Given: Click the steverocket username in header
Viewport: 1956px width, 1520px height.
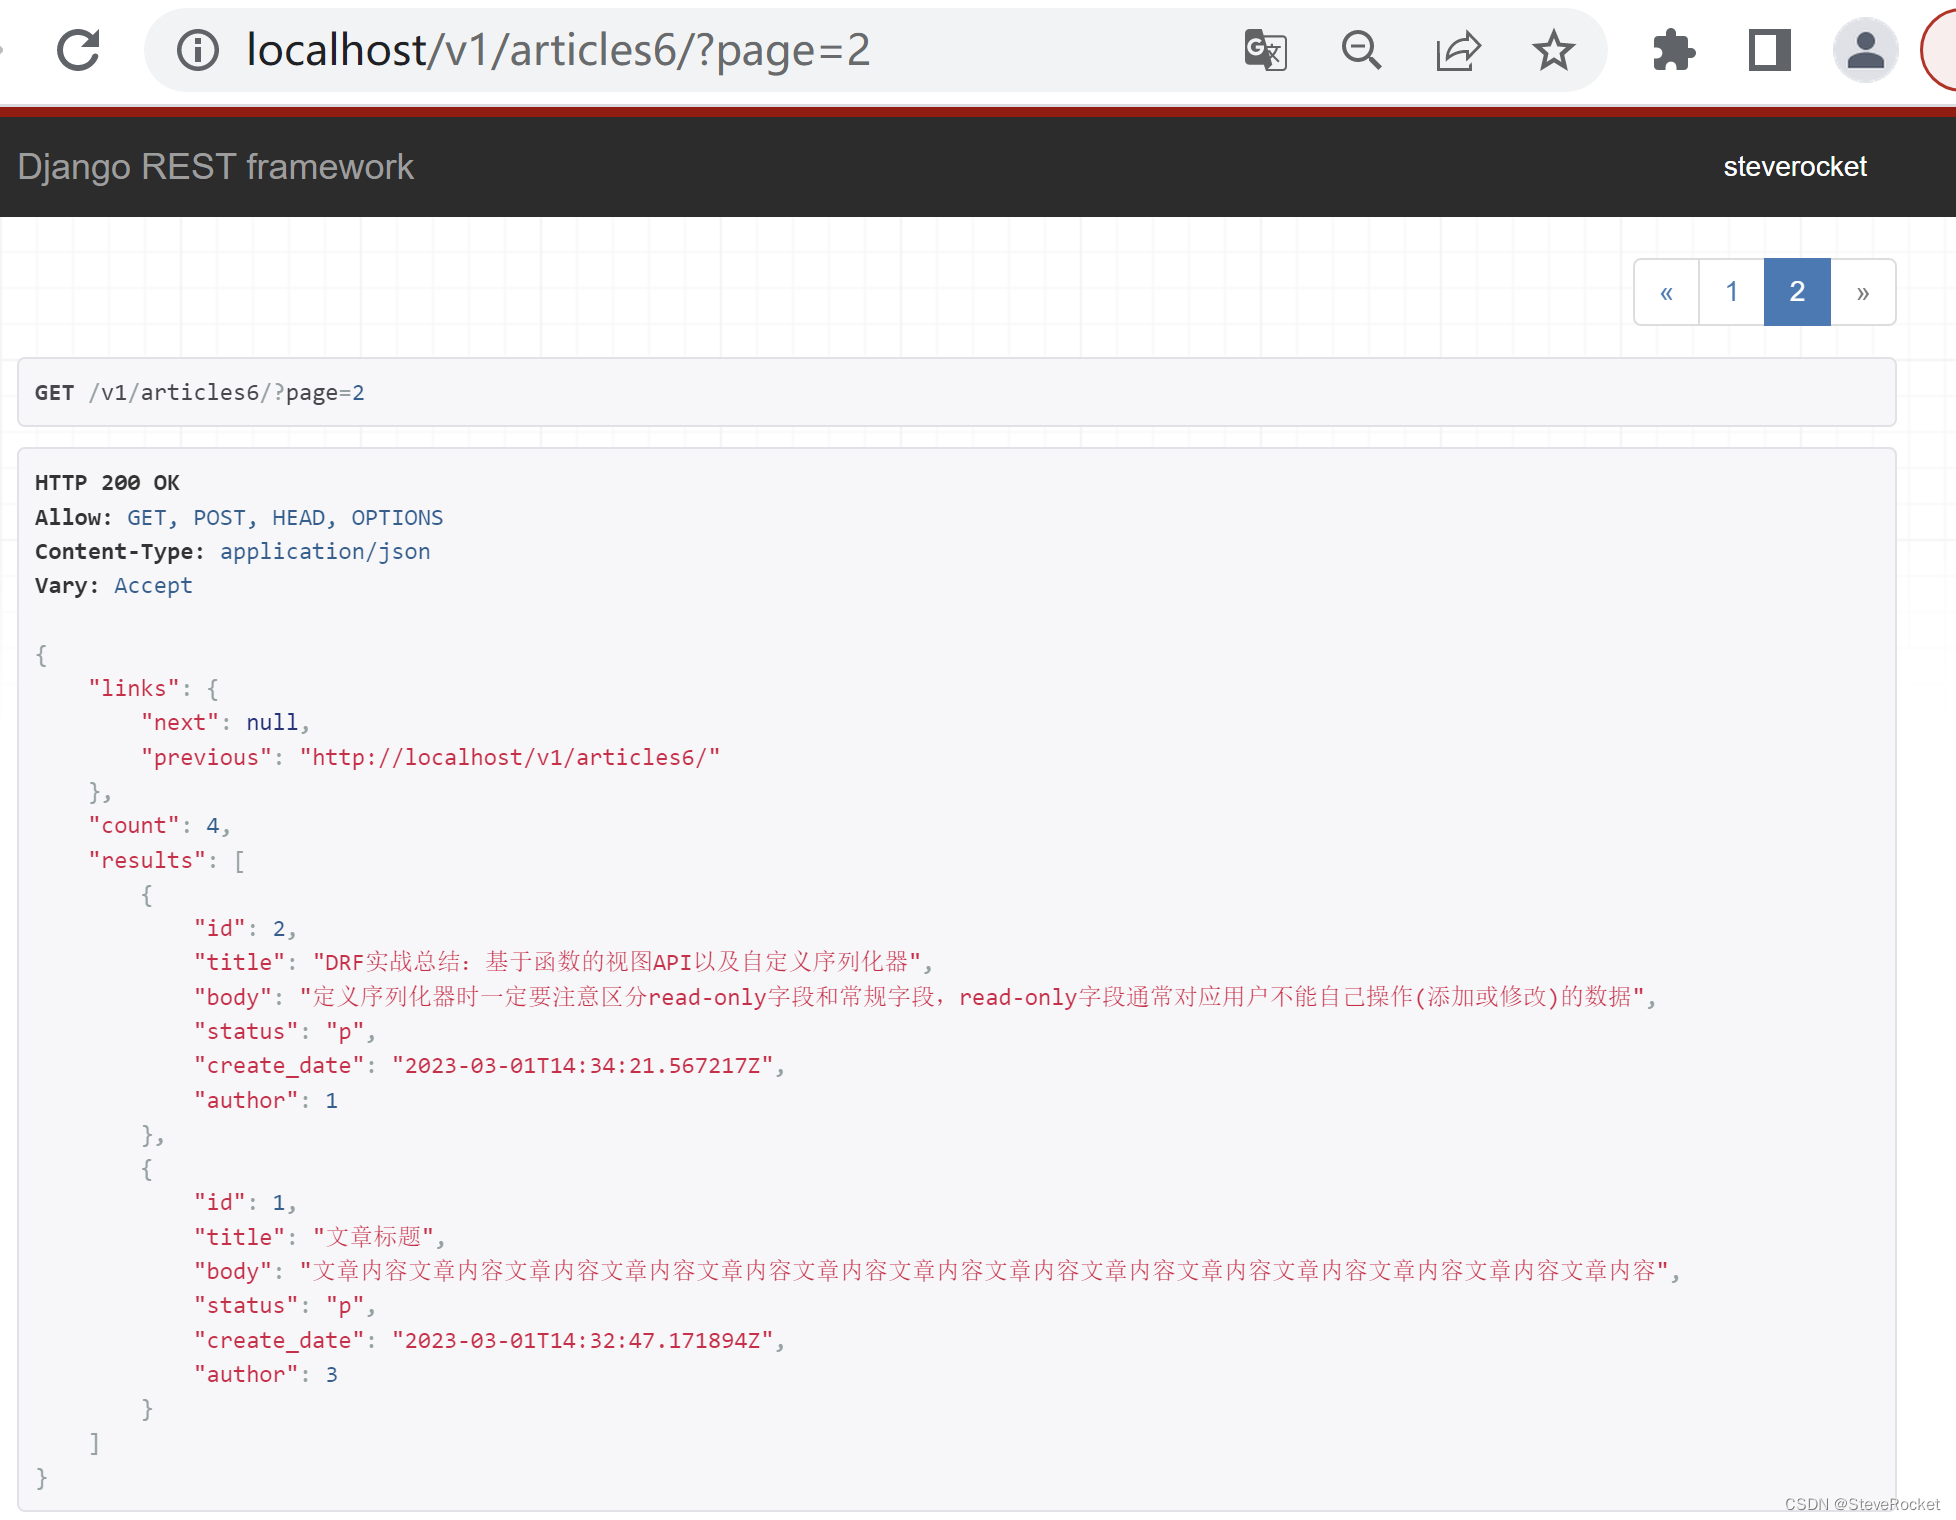Looking at the screenshot, I should pyautogui.click(x=1795, y=166).
